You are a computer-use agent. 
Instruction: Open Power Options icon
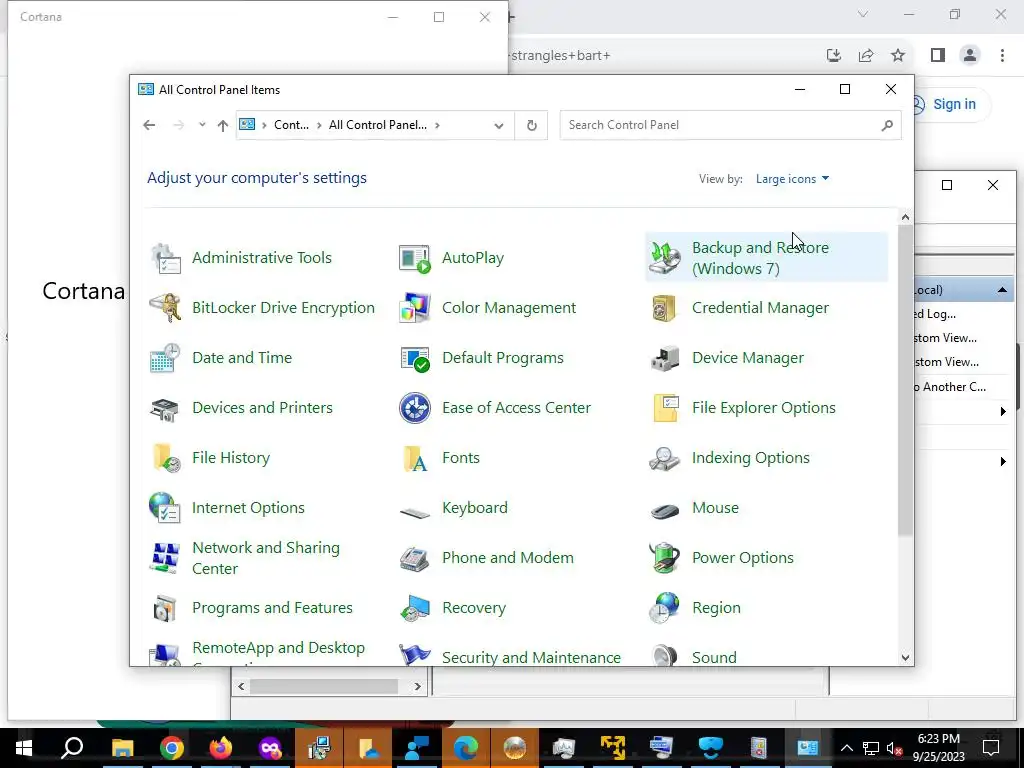(x=665, y=558)
